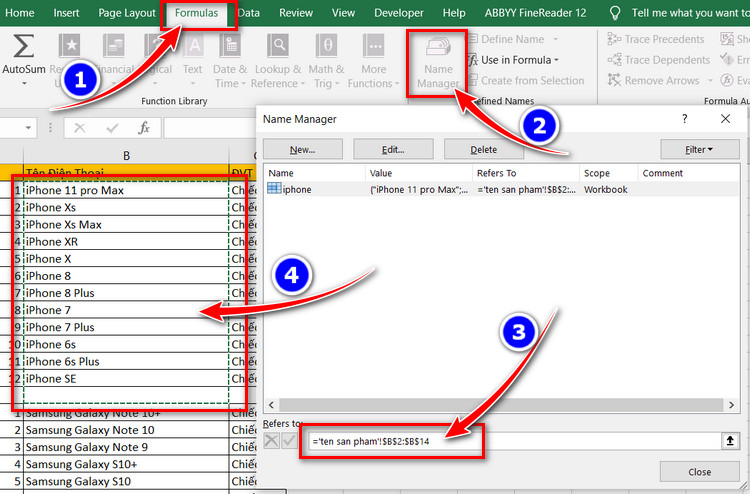The image size is (750, 494).
Task: Switch to the Review tab
Action: coord(296,13)
